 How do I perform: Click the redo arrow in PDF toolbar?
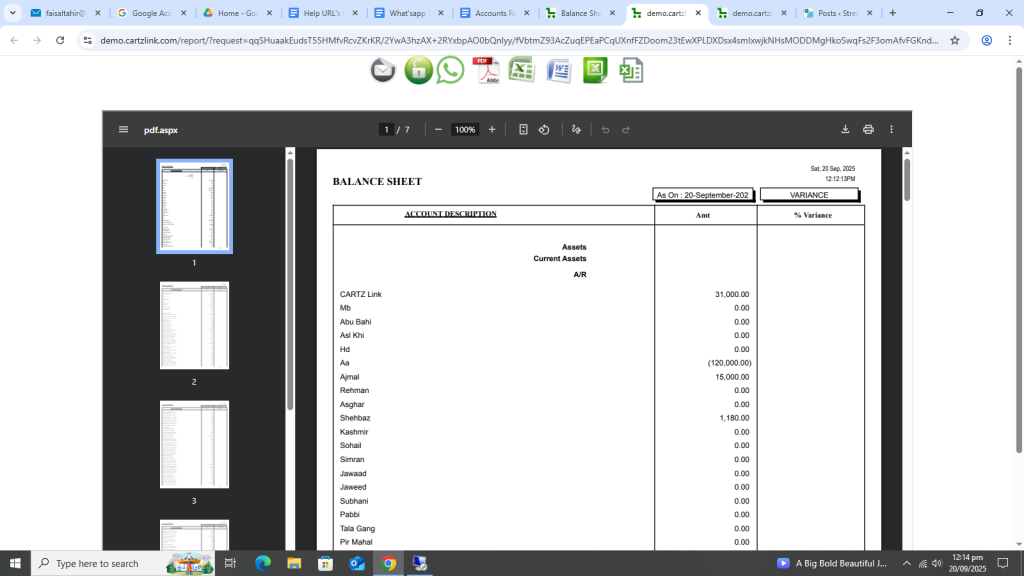pyautogui.click(x=626, y=129)
